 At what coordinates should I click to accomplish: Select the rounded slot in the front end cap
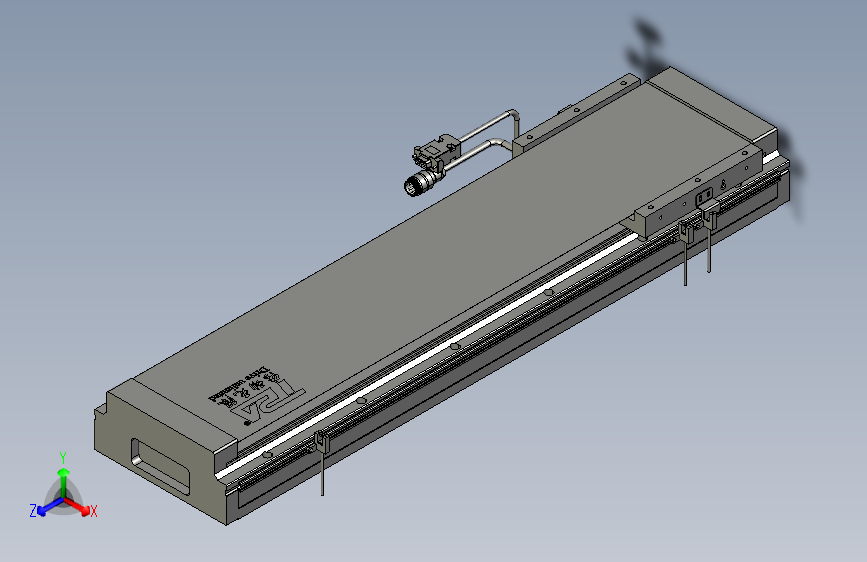tap(160, 466)
